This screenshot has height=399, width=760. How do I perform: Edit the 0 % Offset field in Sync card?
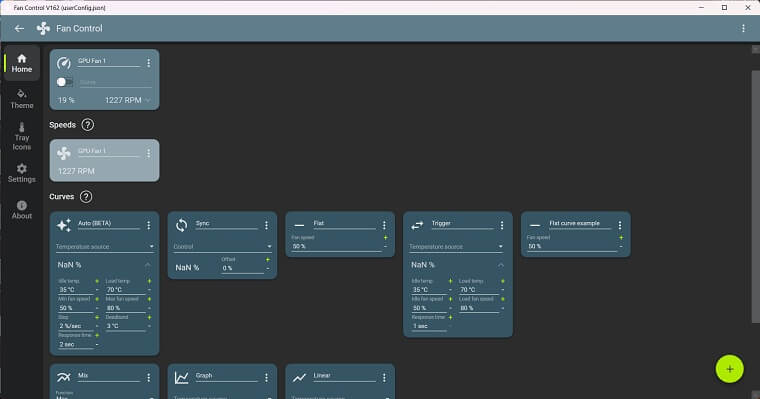tap(242, 268)
